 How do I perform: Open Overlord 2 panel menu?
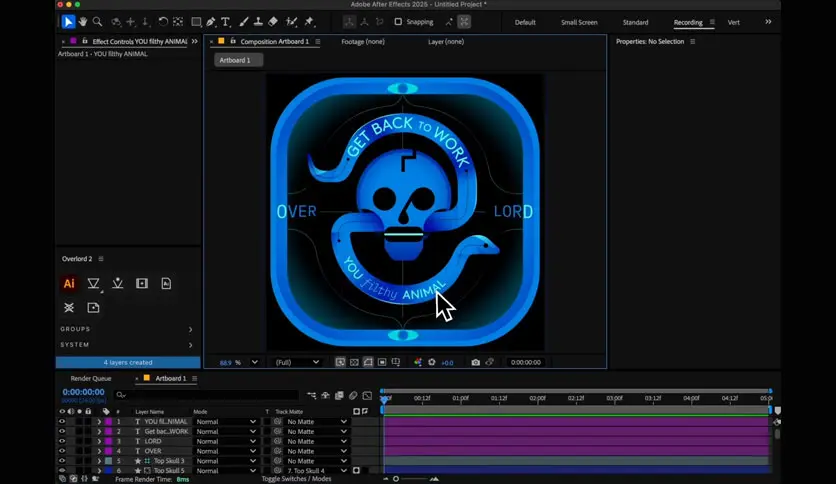101,259
